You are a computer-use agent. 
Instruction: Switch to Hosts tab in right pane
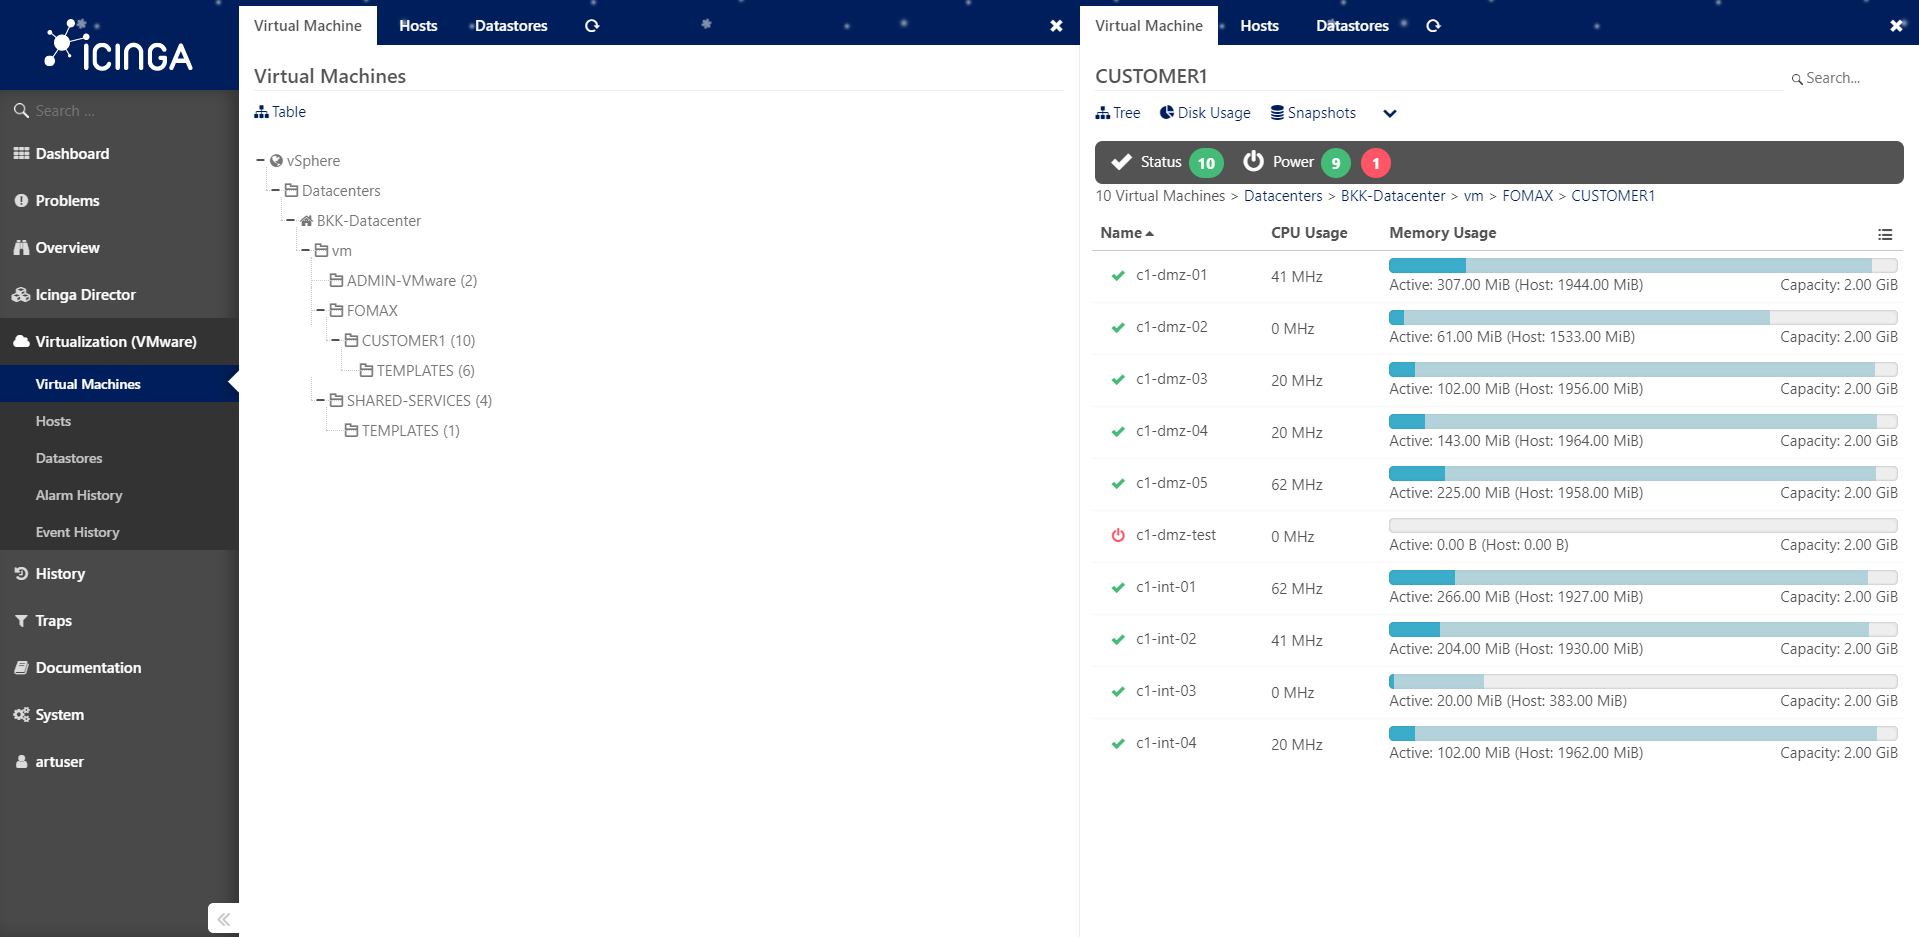1259,26
